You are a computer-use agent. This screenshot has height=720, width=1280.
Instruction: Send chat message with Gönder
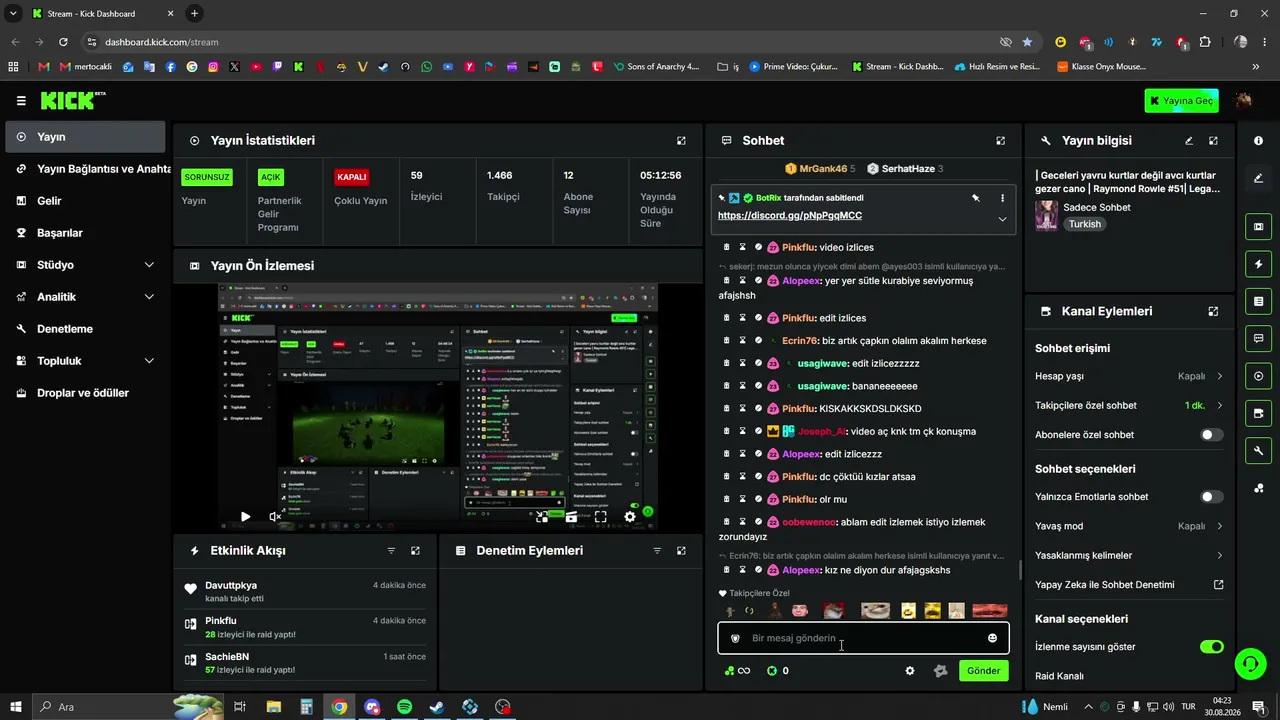983,671
